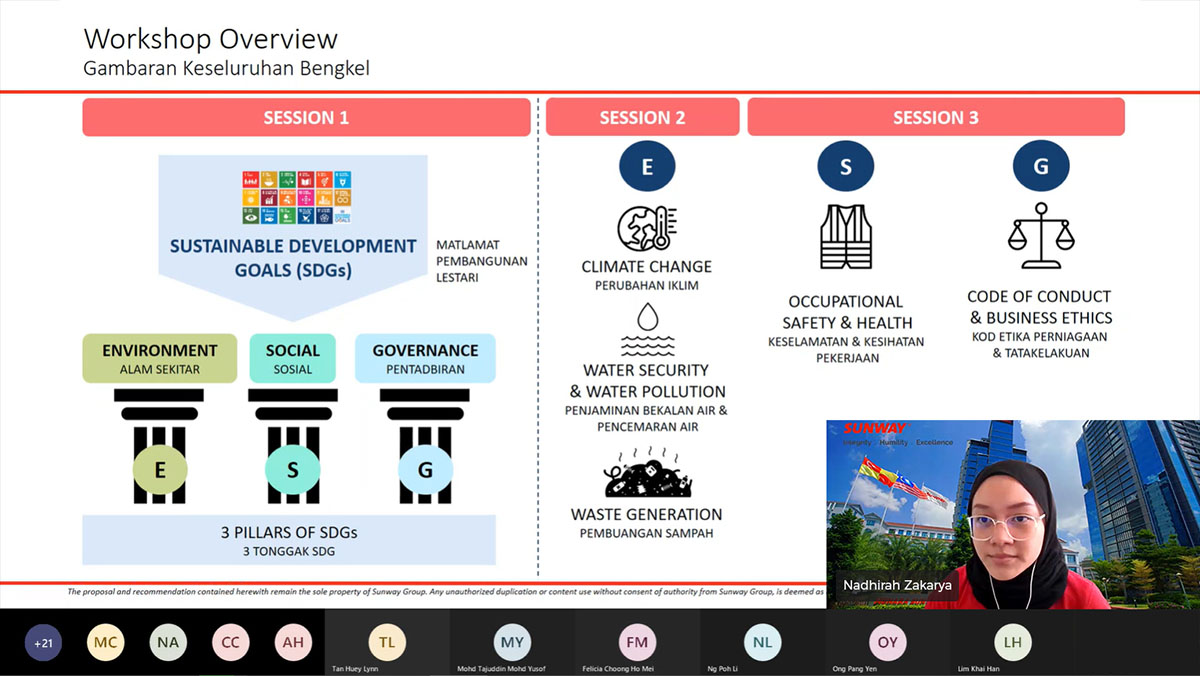This screenshot has width=1200, height=676.
Task: Click the colorful SDG icons grid
Action: 297,197
